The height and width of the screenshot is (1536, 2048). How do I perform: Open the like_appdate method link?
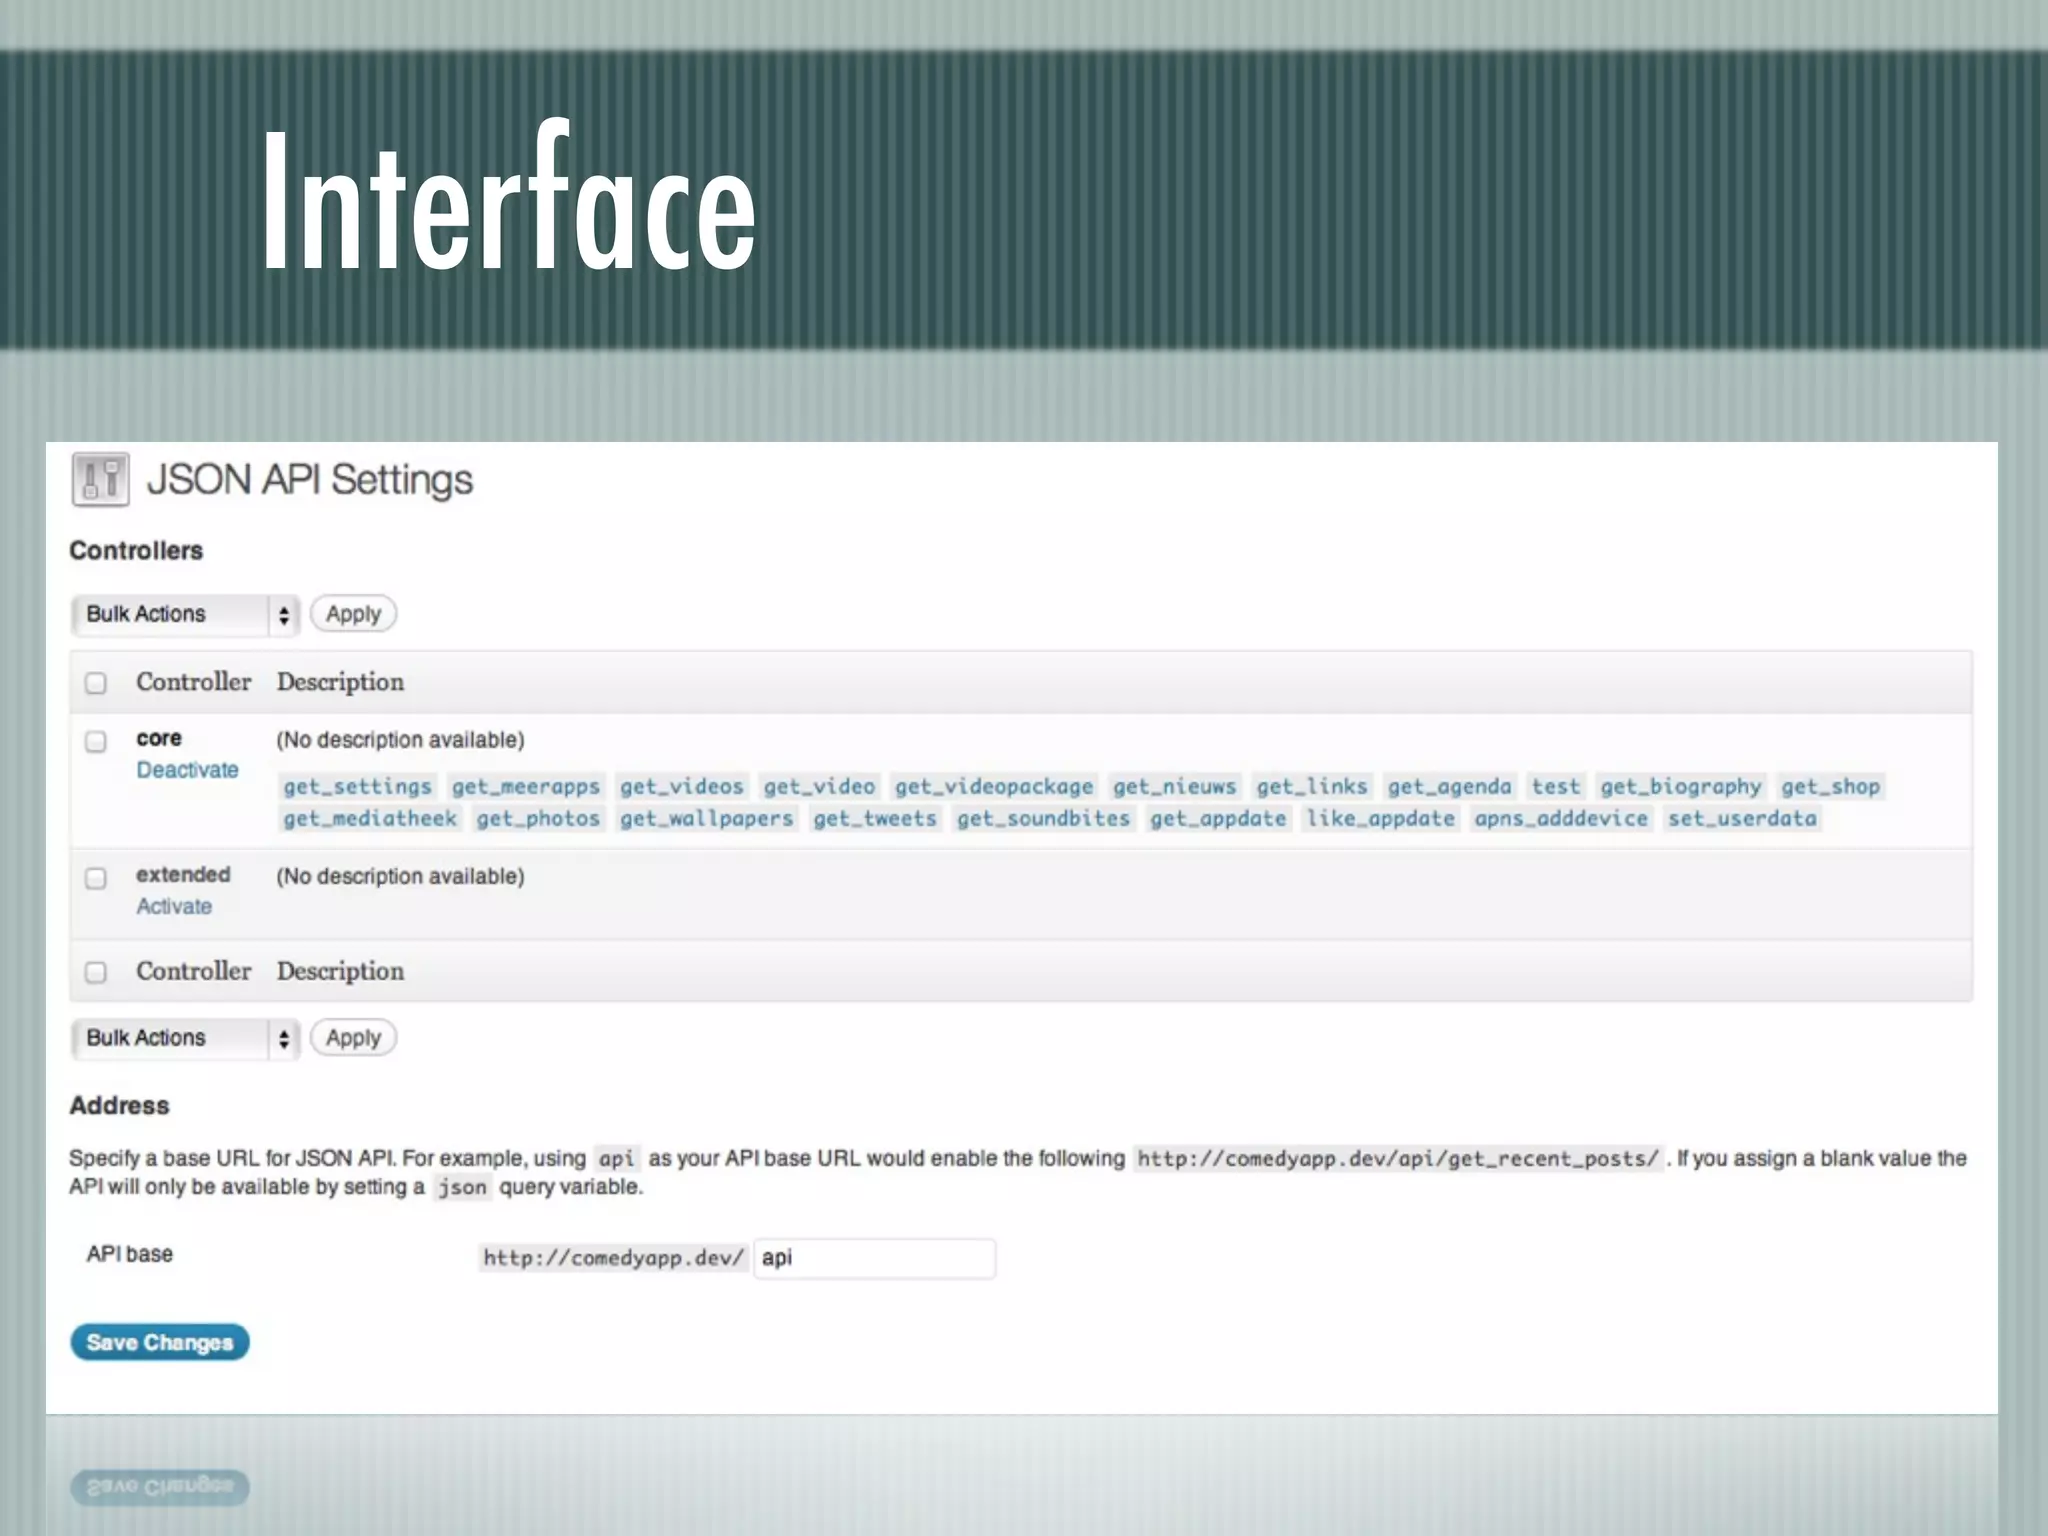1380,819
